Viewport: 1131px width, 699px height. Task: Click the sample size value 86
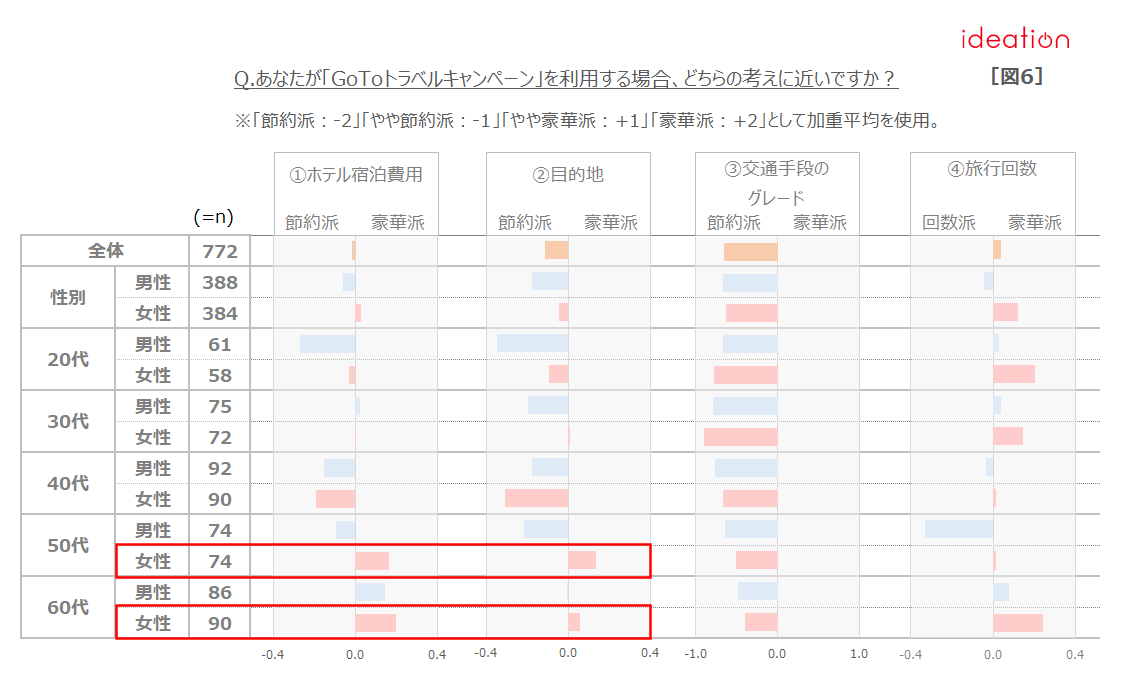tap(219, 593)
